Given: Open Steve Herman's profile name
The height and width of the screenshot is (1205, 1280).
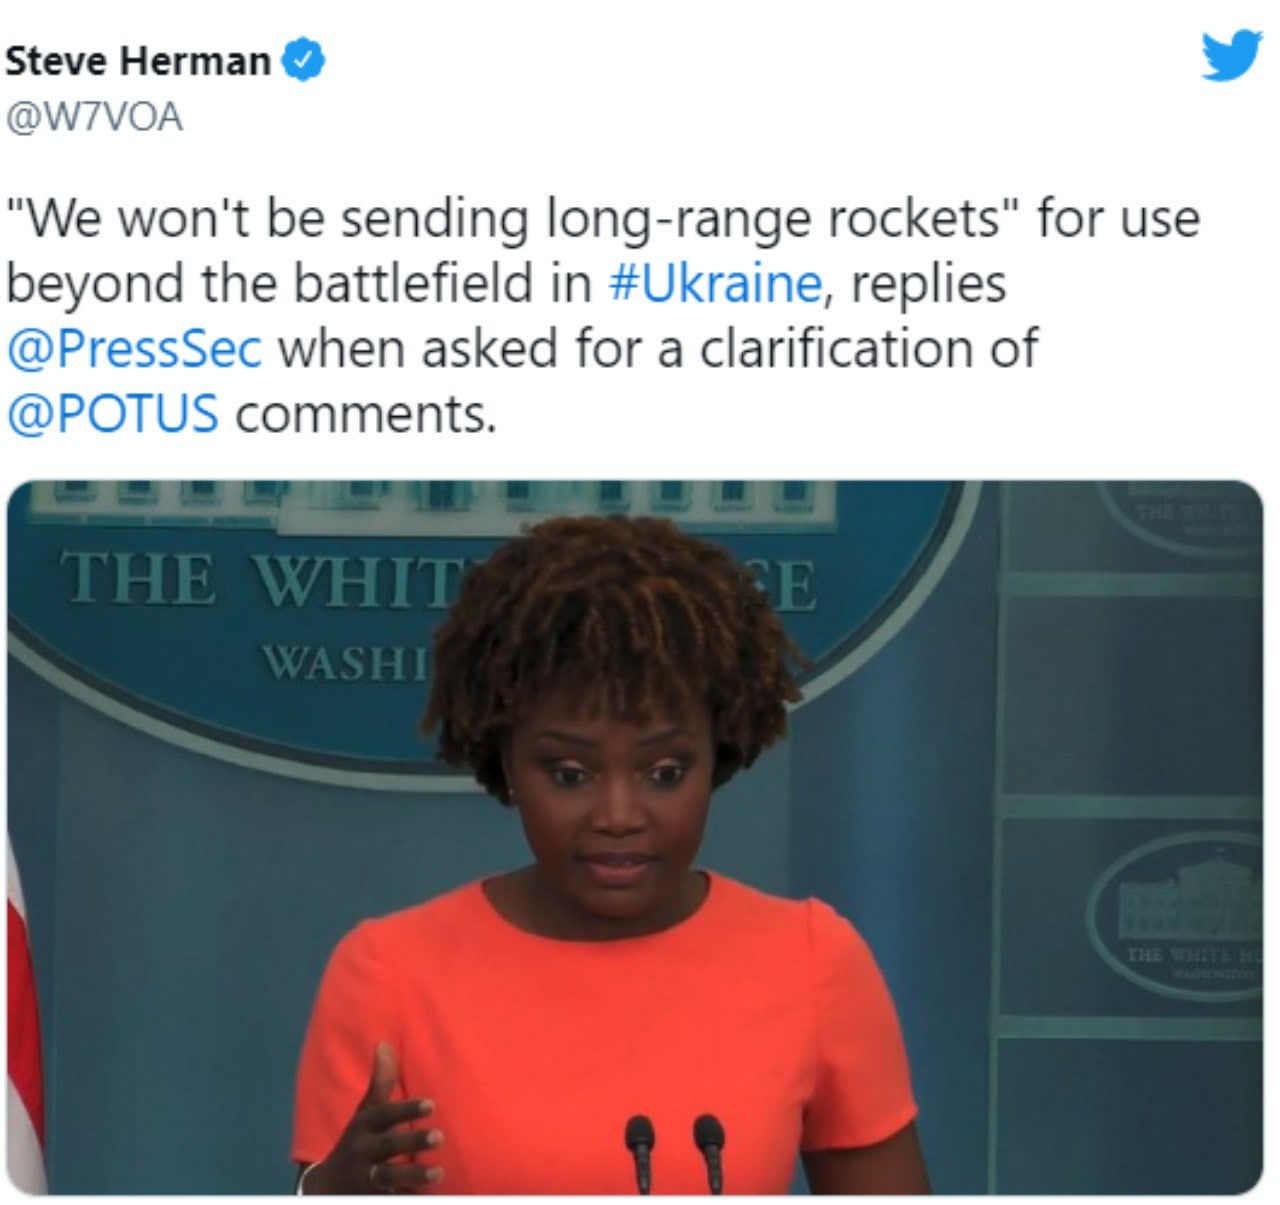Looking at the screenshot, I should (137, 61).
